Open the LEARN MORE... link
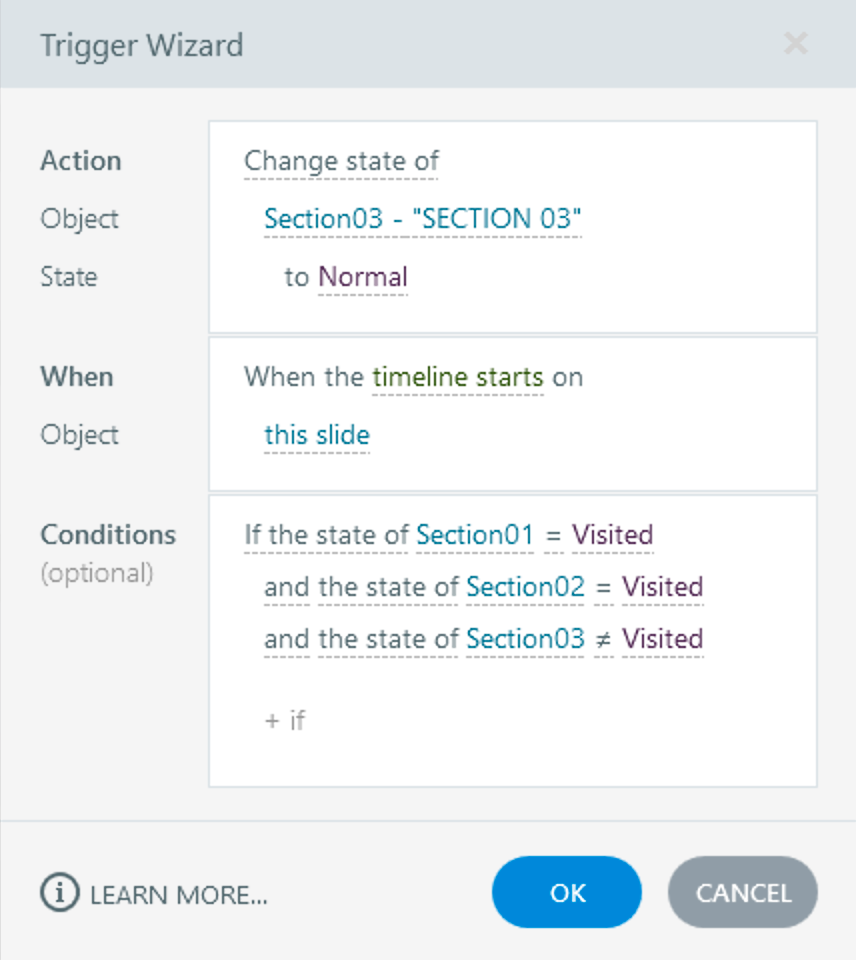This screenshot has height=960, width=856. (178, 894)
